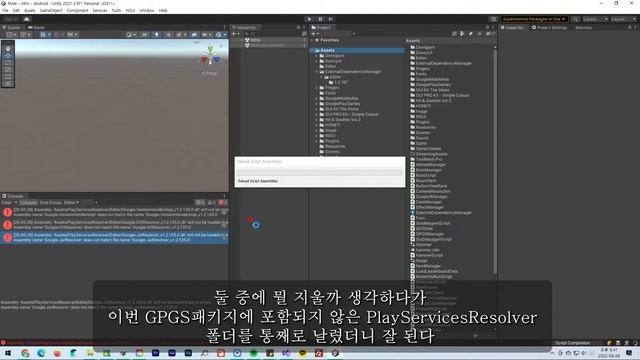Click the Hierarchy add (+) button
This screenshot has width=640, height=360.
click(235, 34)
